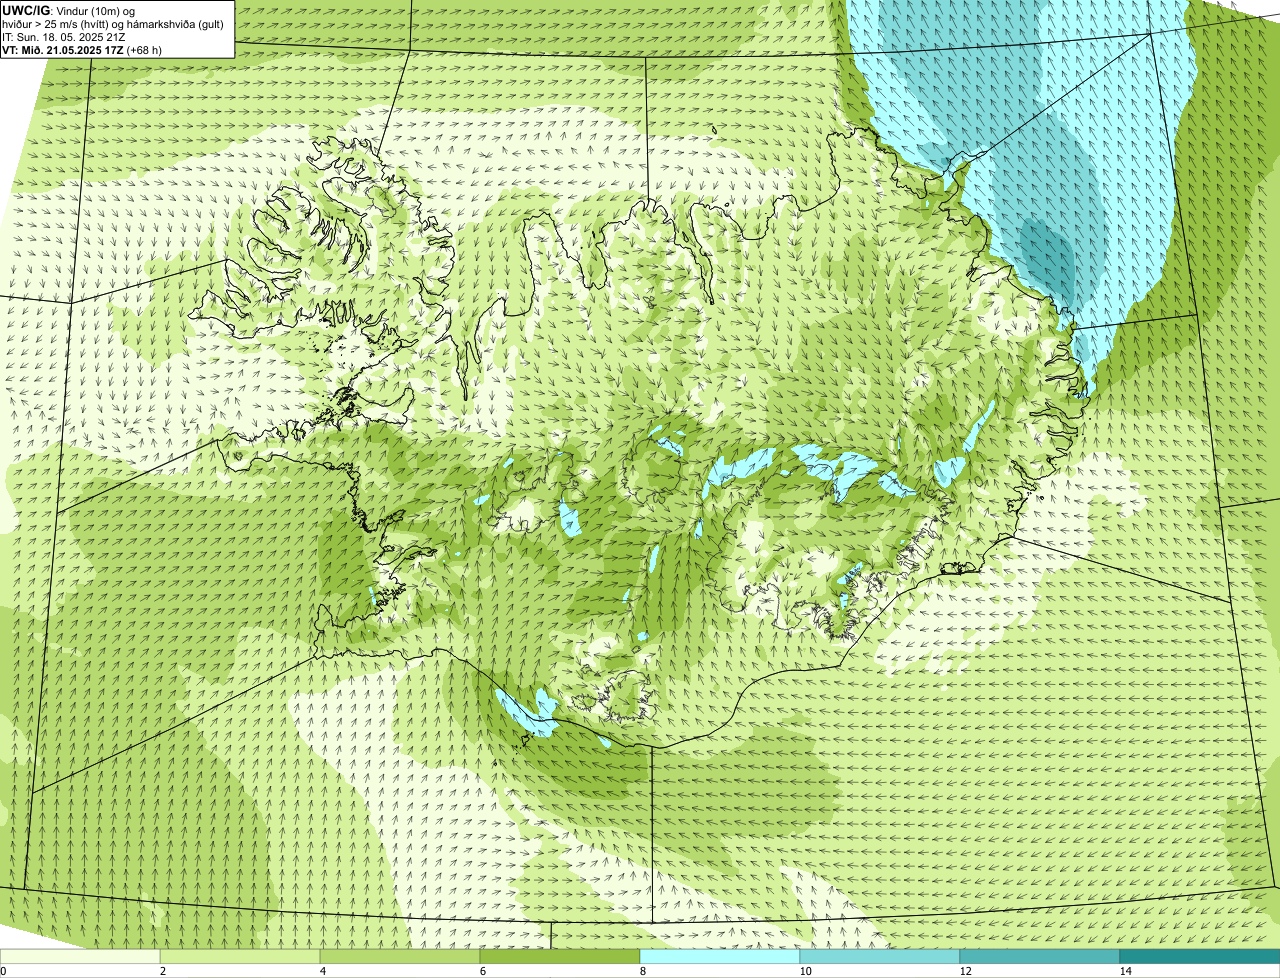
Task: Click the legend label '2'
Action: point(162,971)
